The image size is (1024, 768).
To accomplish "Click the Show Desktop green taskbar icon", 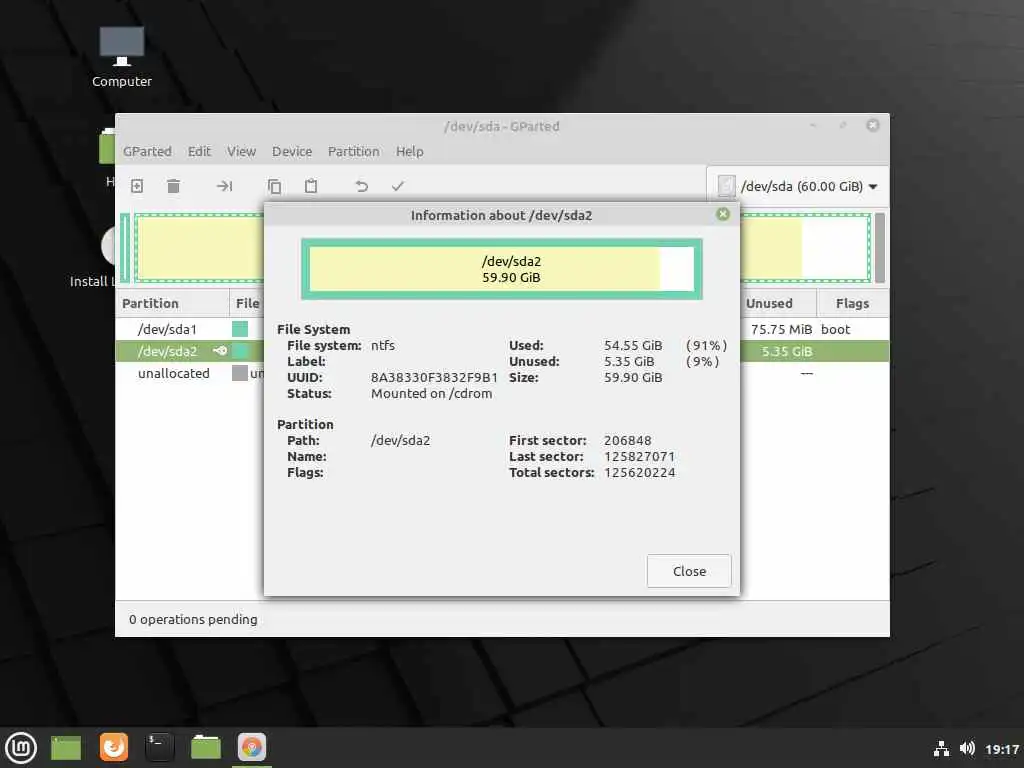I will tap(66, 748).
